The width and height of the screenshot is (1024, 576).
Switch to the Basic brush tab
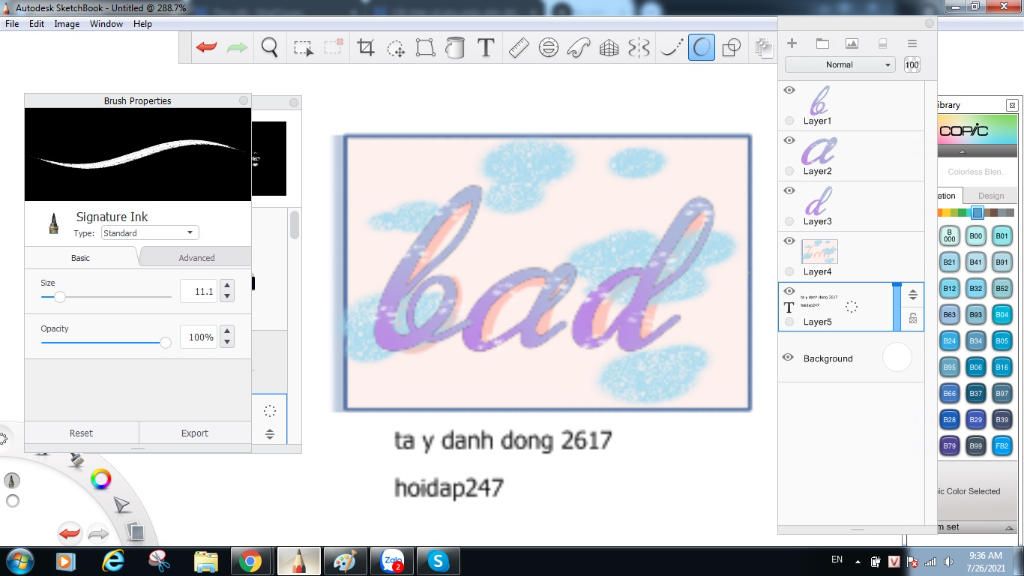tap(80, 257)
